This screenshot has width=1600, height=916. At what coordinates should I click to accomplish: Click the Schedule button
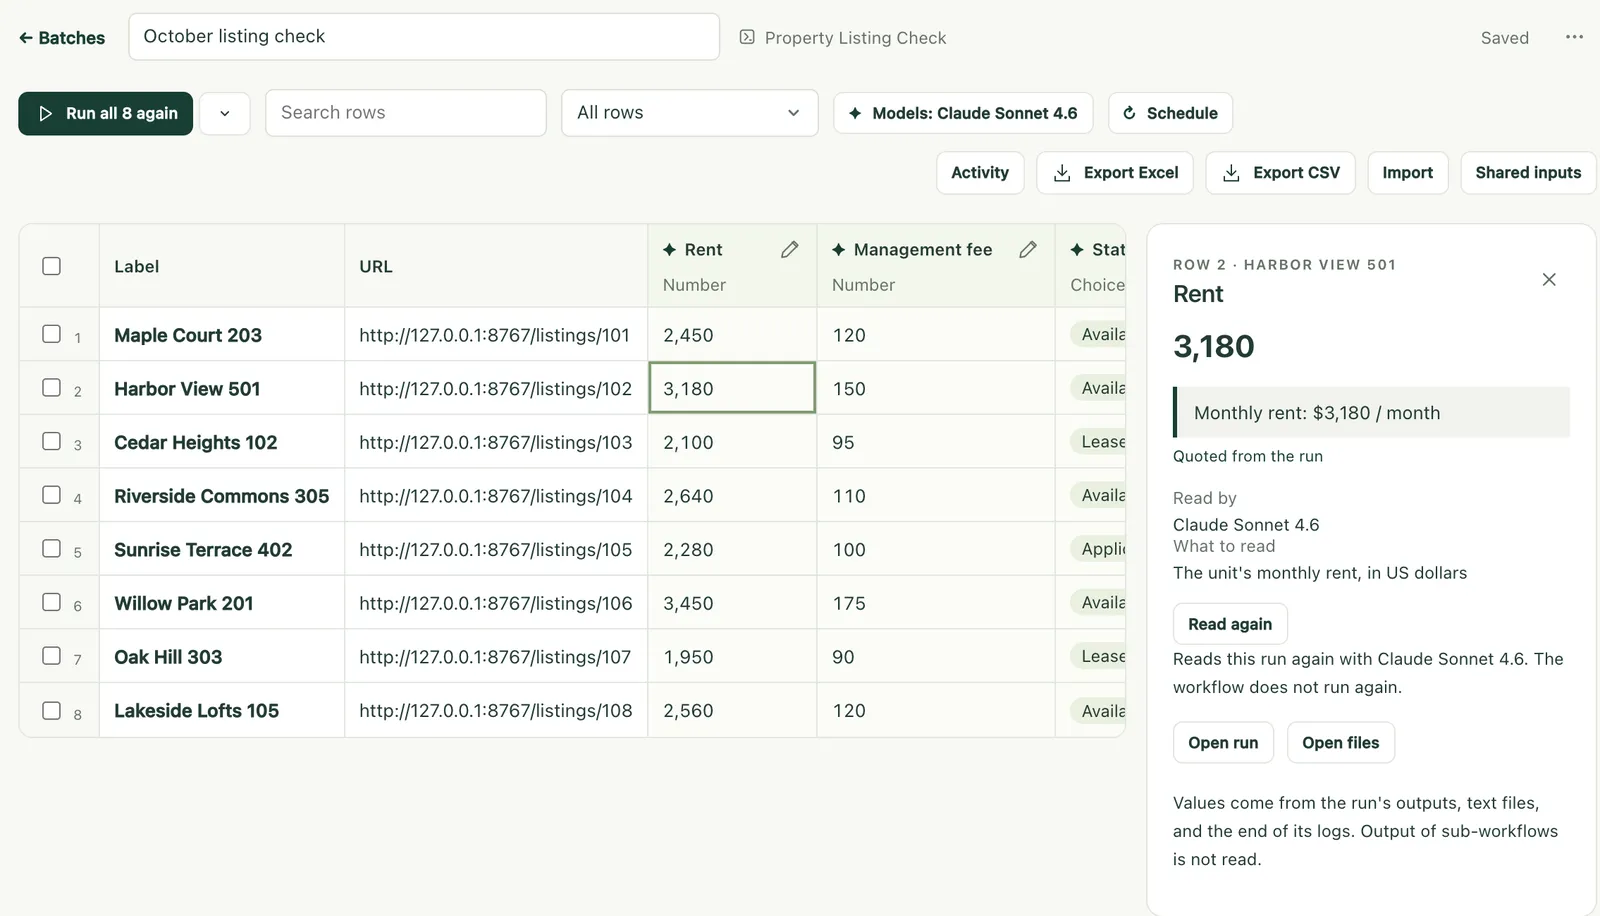(1170, 113)
